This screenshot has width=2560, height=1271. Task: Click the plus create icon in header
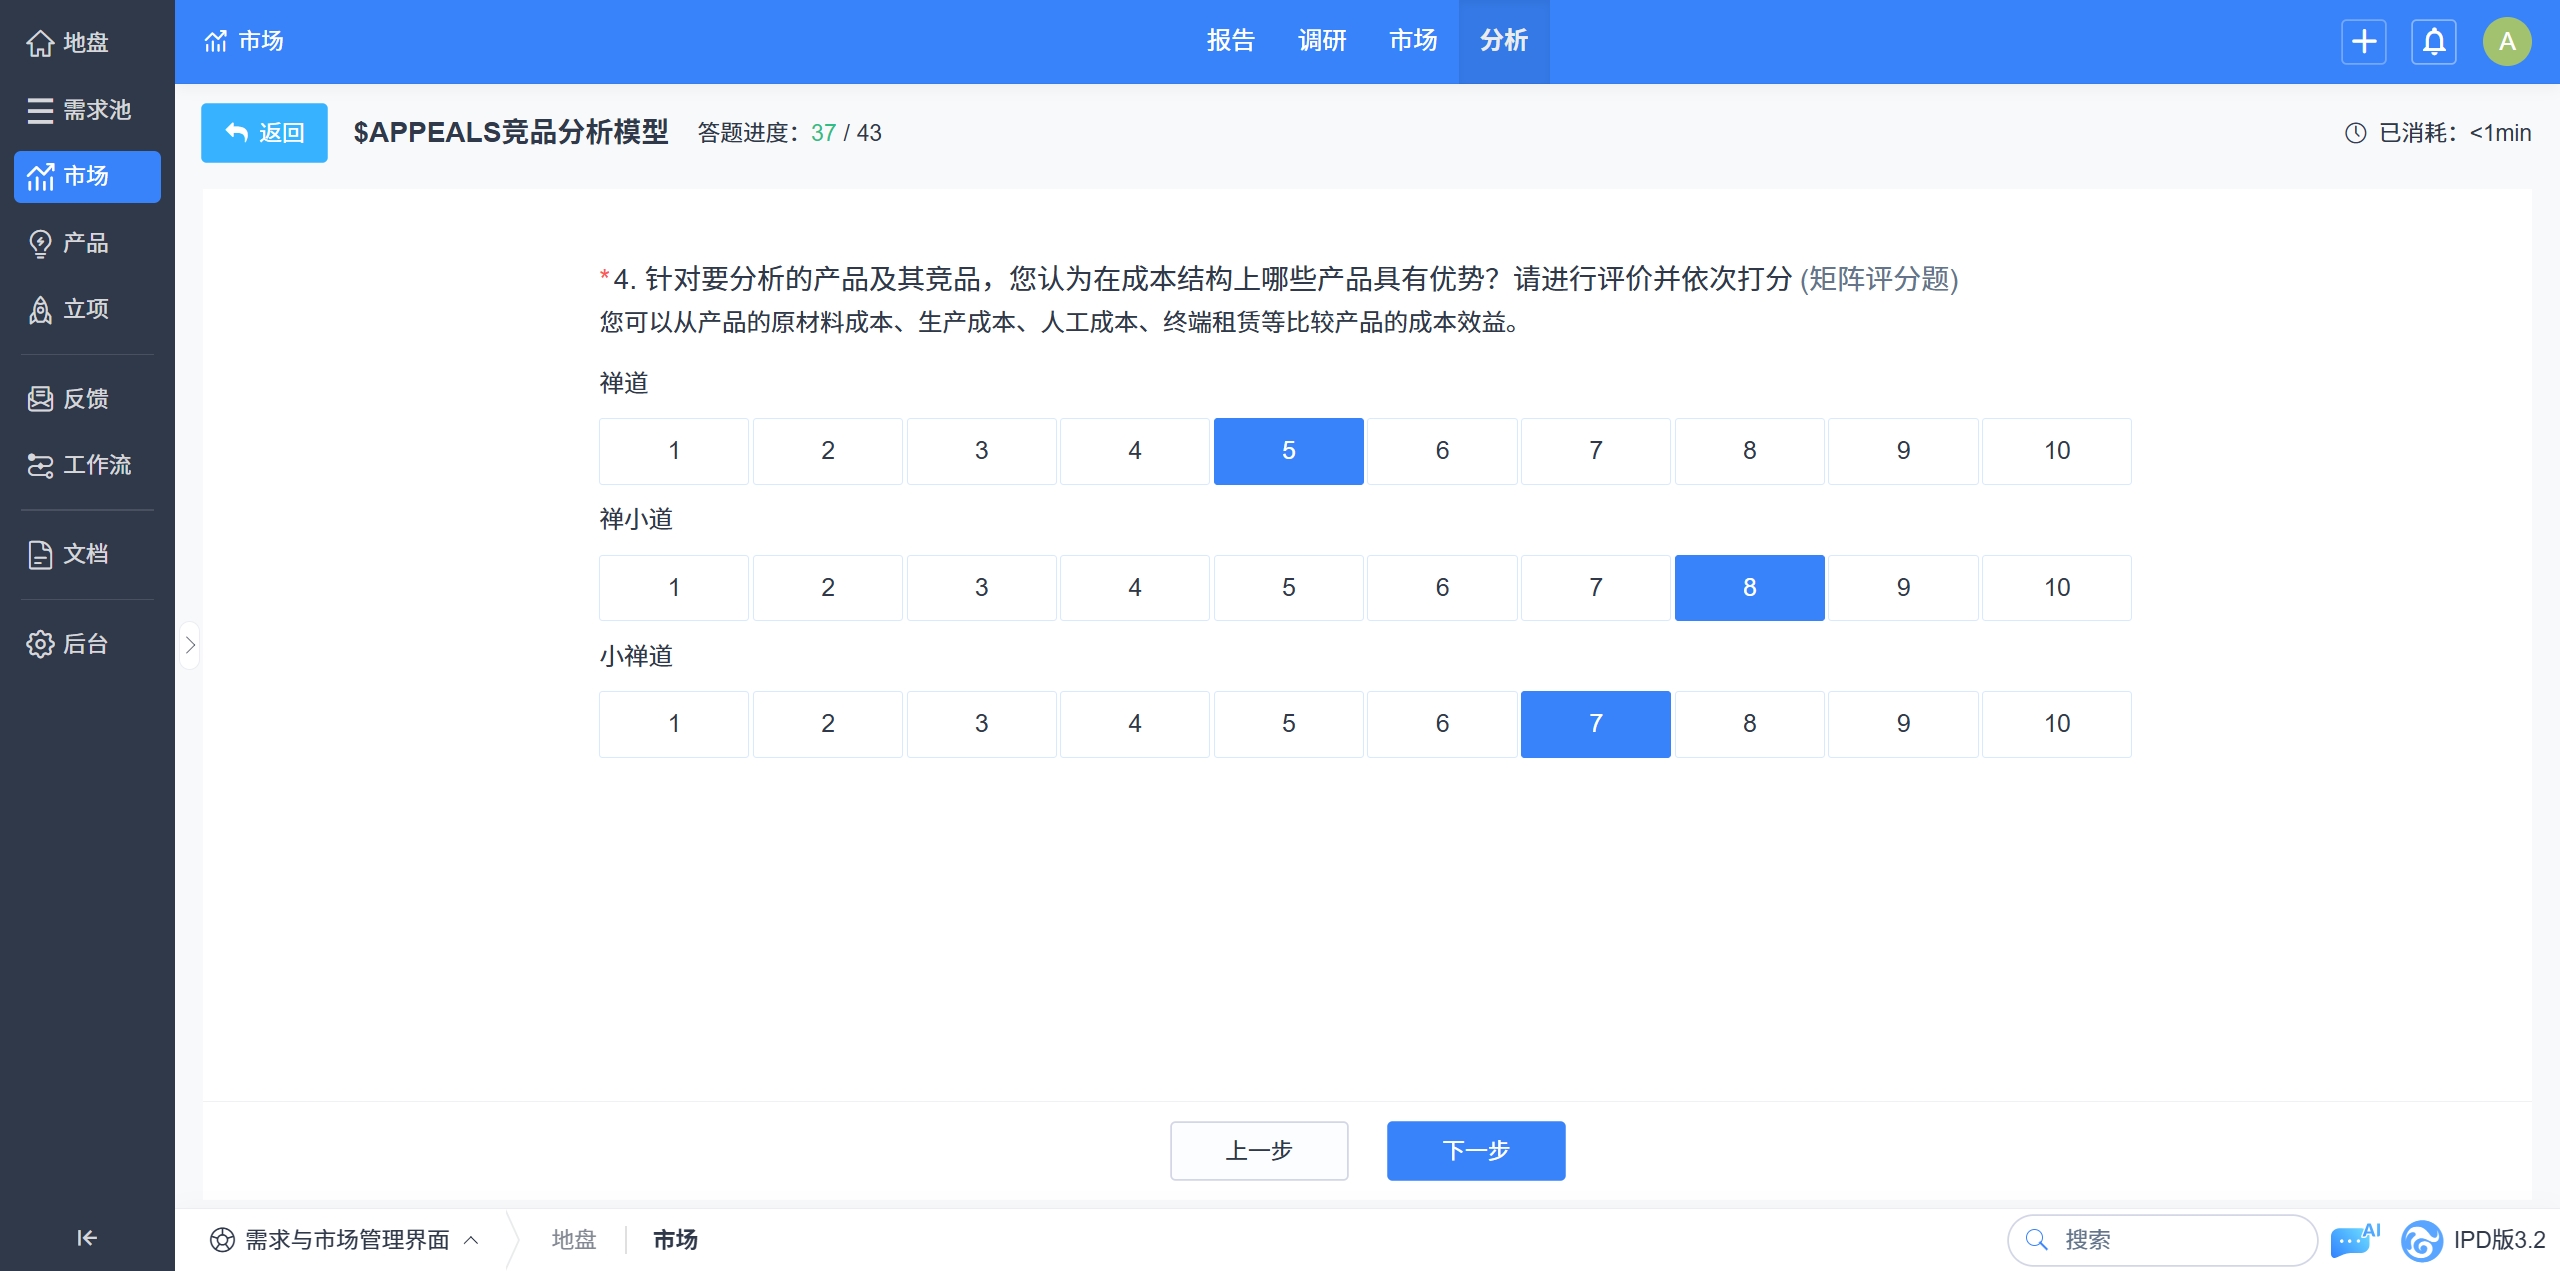click(x=2364, y=42)
